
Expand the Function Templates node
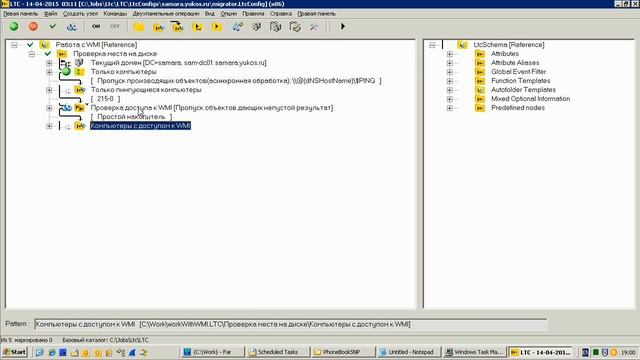point(450,81)
